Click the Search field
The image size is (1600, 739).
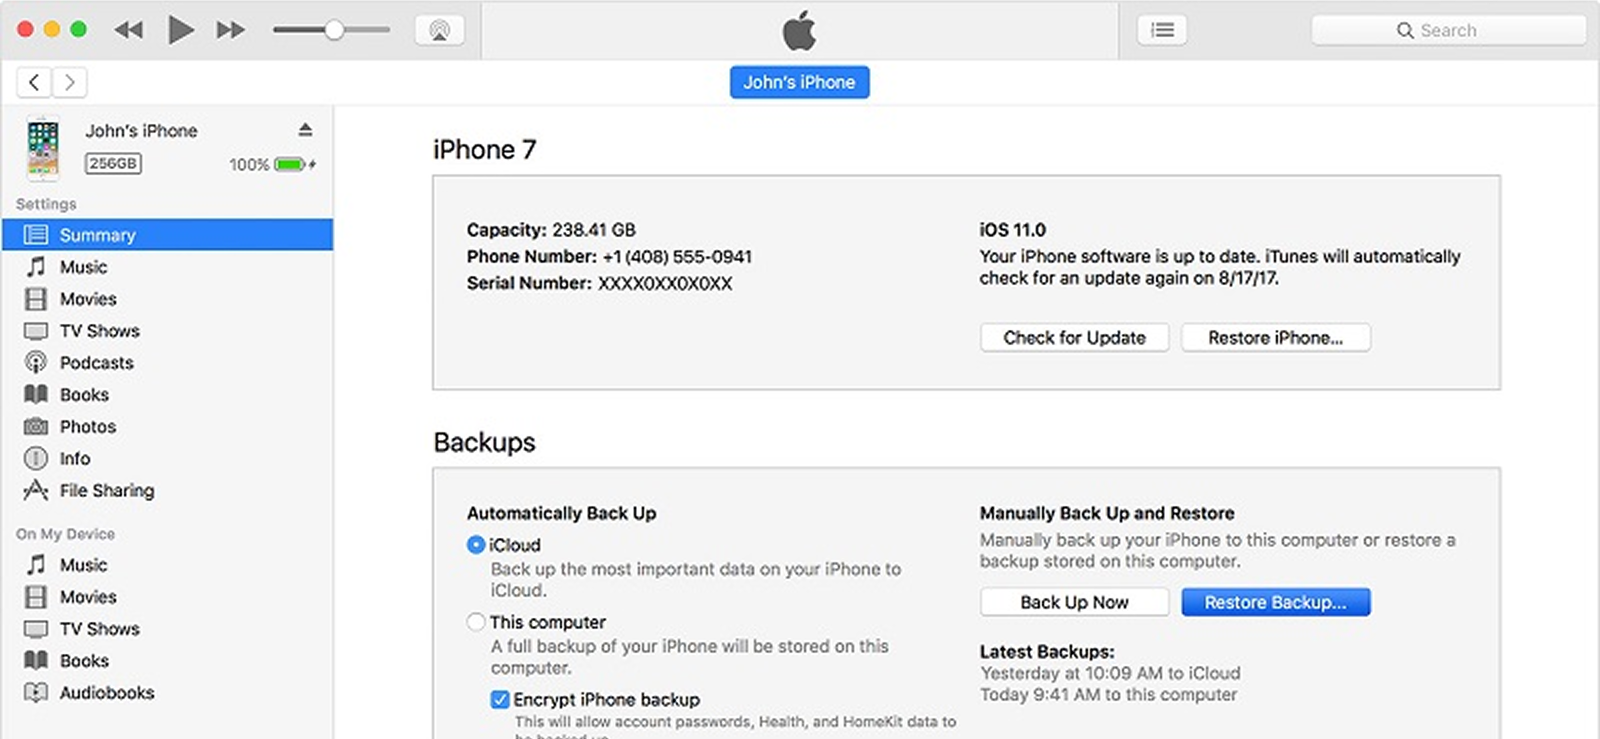(x=1448, y=30)
